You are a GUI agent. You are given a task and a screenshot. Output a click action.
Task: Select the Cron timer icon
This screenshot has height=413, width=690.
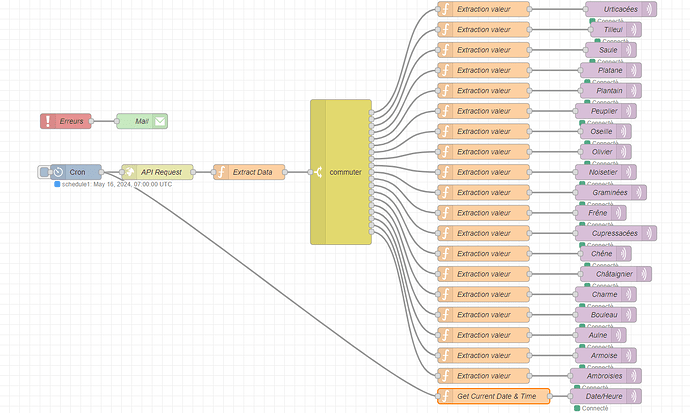click(59, 172)
